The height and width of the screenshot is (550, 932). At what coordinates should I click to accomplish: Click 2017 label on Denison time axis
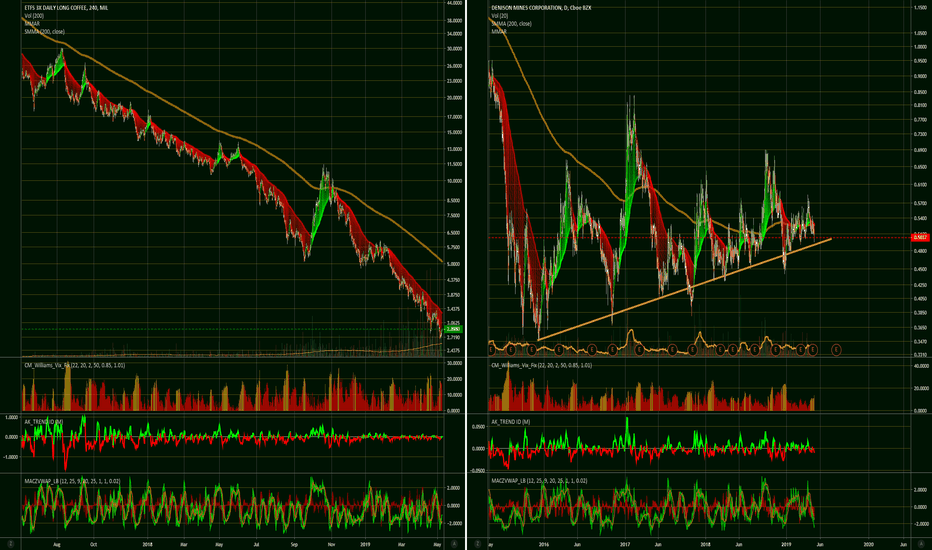pos(625,544)
